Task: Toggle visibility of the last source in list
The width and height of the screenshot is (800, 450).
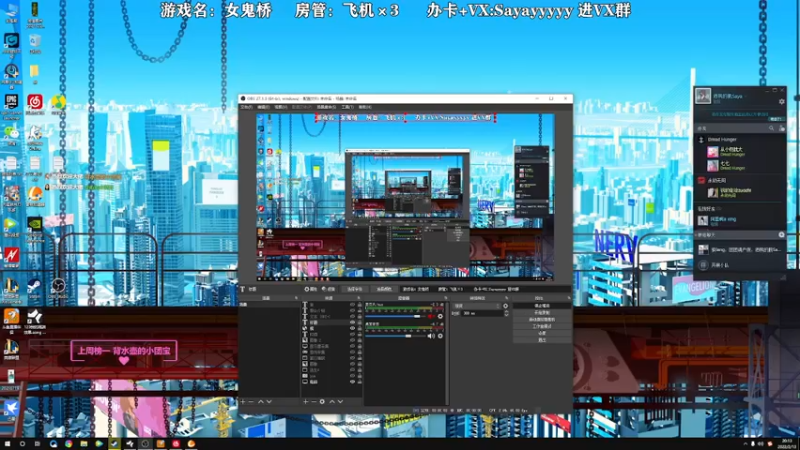Action: tap(352, 382)
